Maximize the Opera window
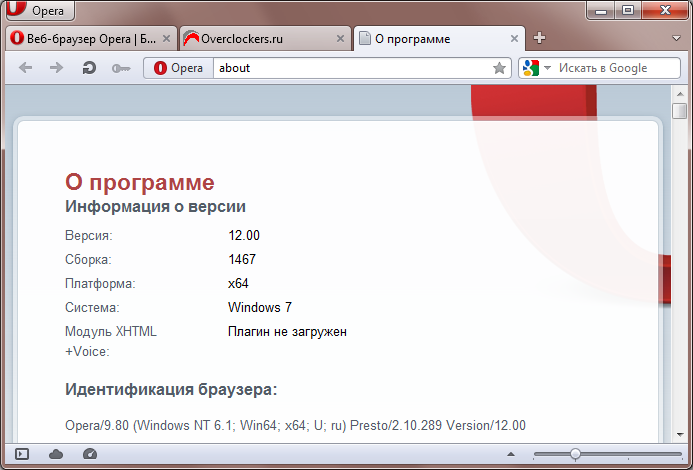This screenshot has height=470, width=693. [628, 10]
